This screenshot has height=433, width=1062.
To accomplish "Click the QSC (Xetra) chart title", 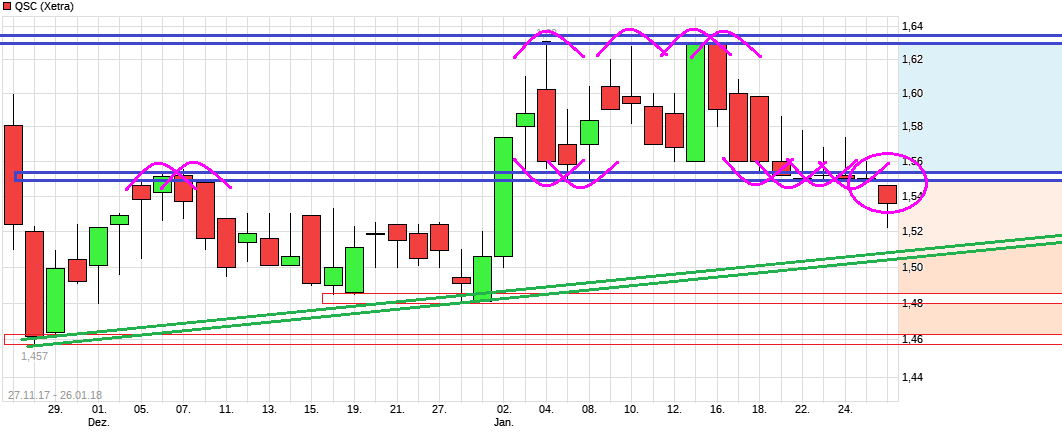I will [44, 6].
